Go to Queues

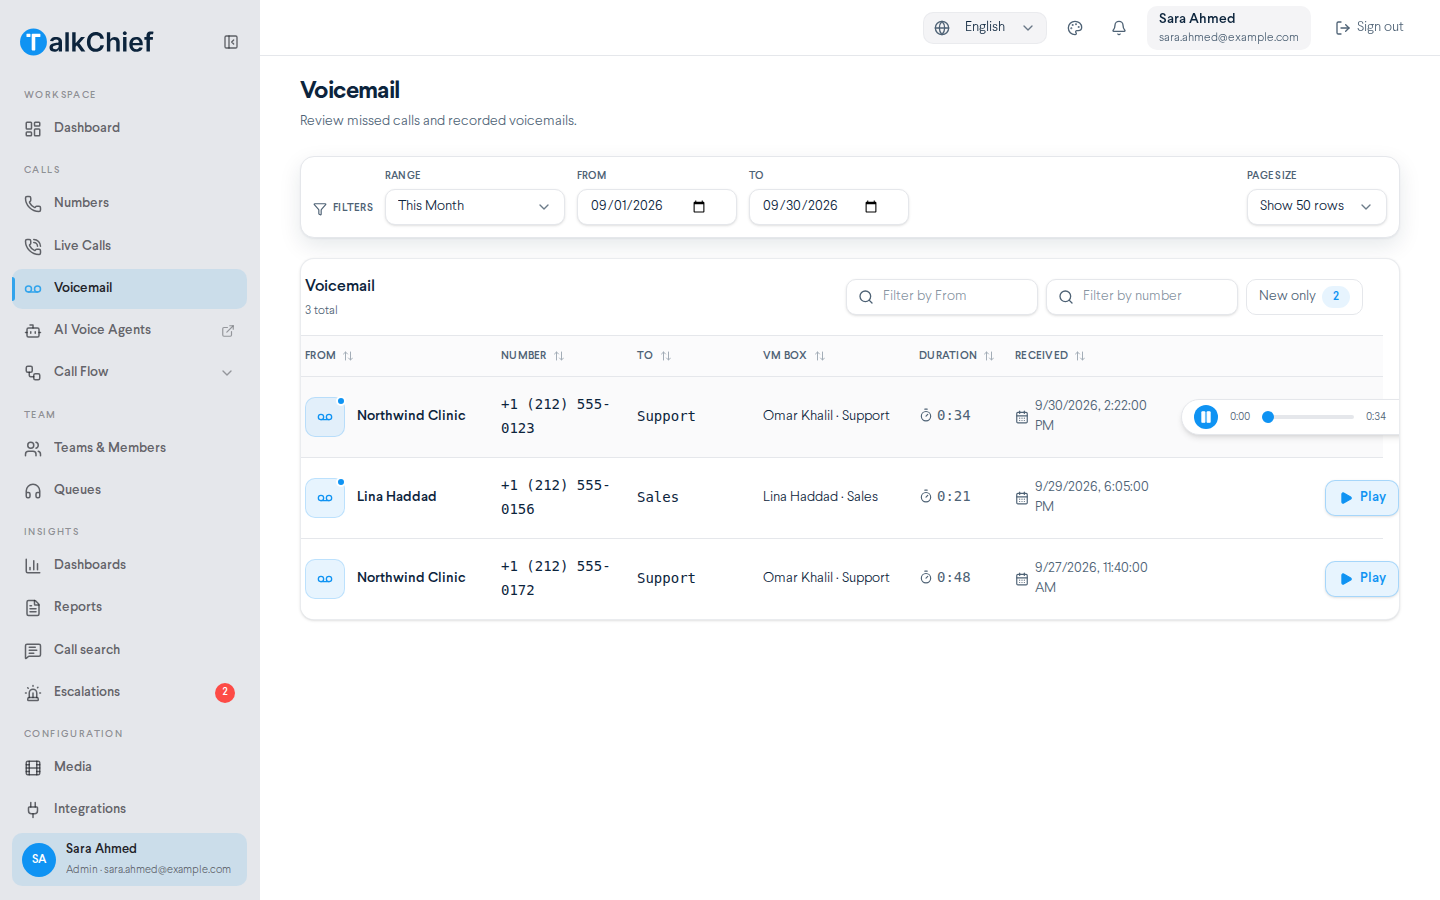[x=130, y=490]
